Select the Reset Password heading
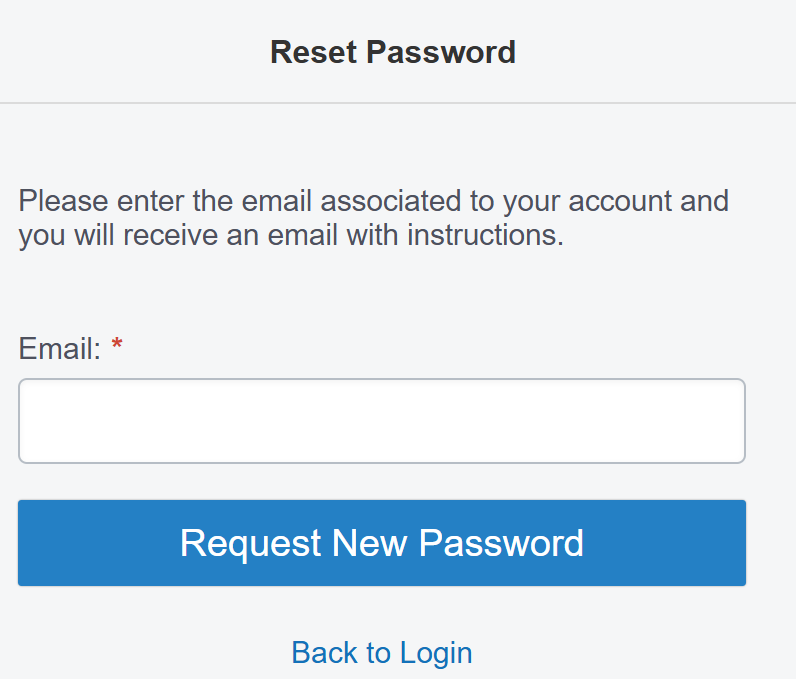 393,52
